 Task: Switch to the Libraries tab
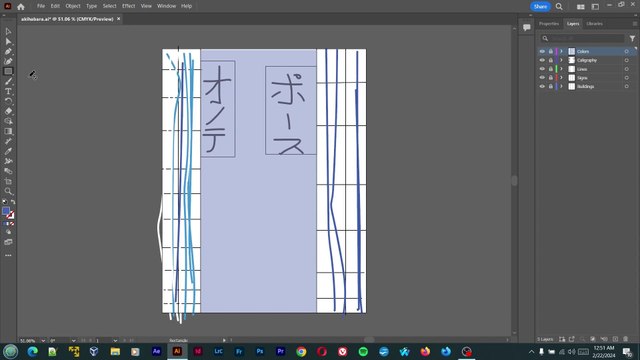(594, 24)
